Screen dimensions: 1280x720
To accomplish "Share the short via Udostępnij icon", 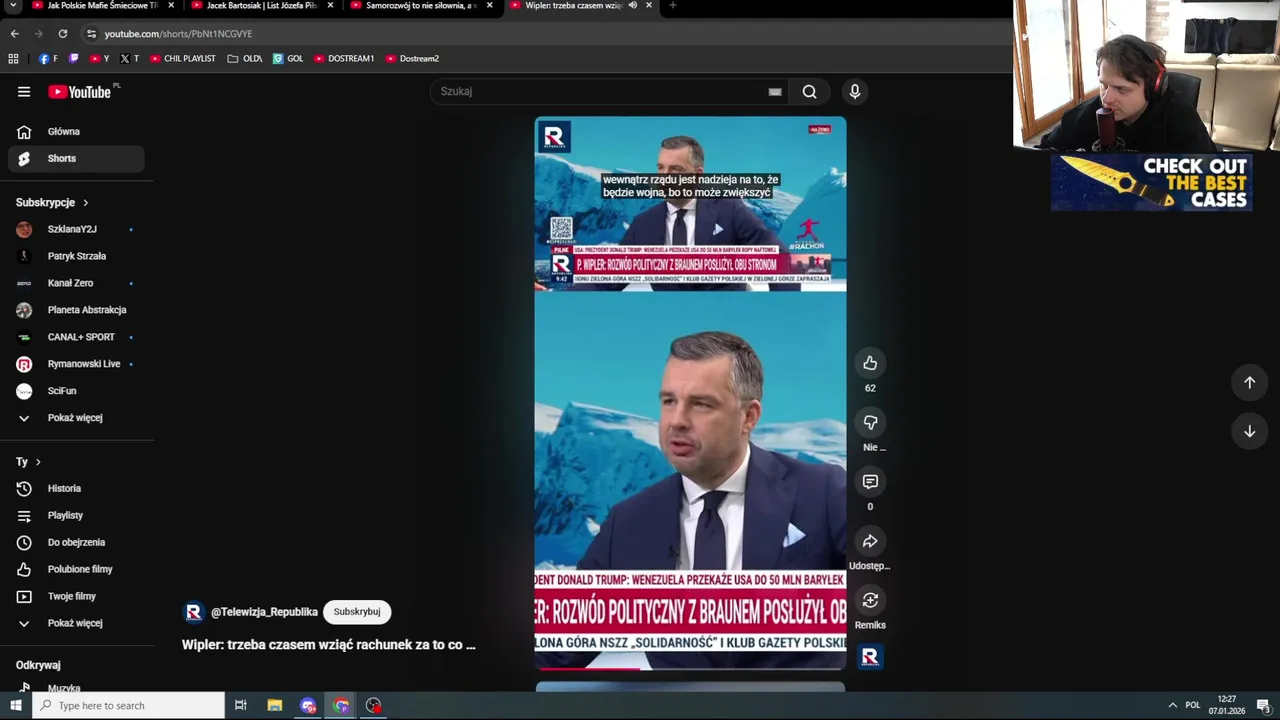I will pos(870,541).
